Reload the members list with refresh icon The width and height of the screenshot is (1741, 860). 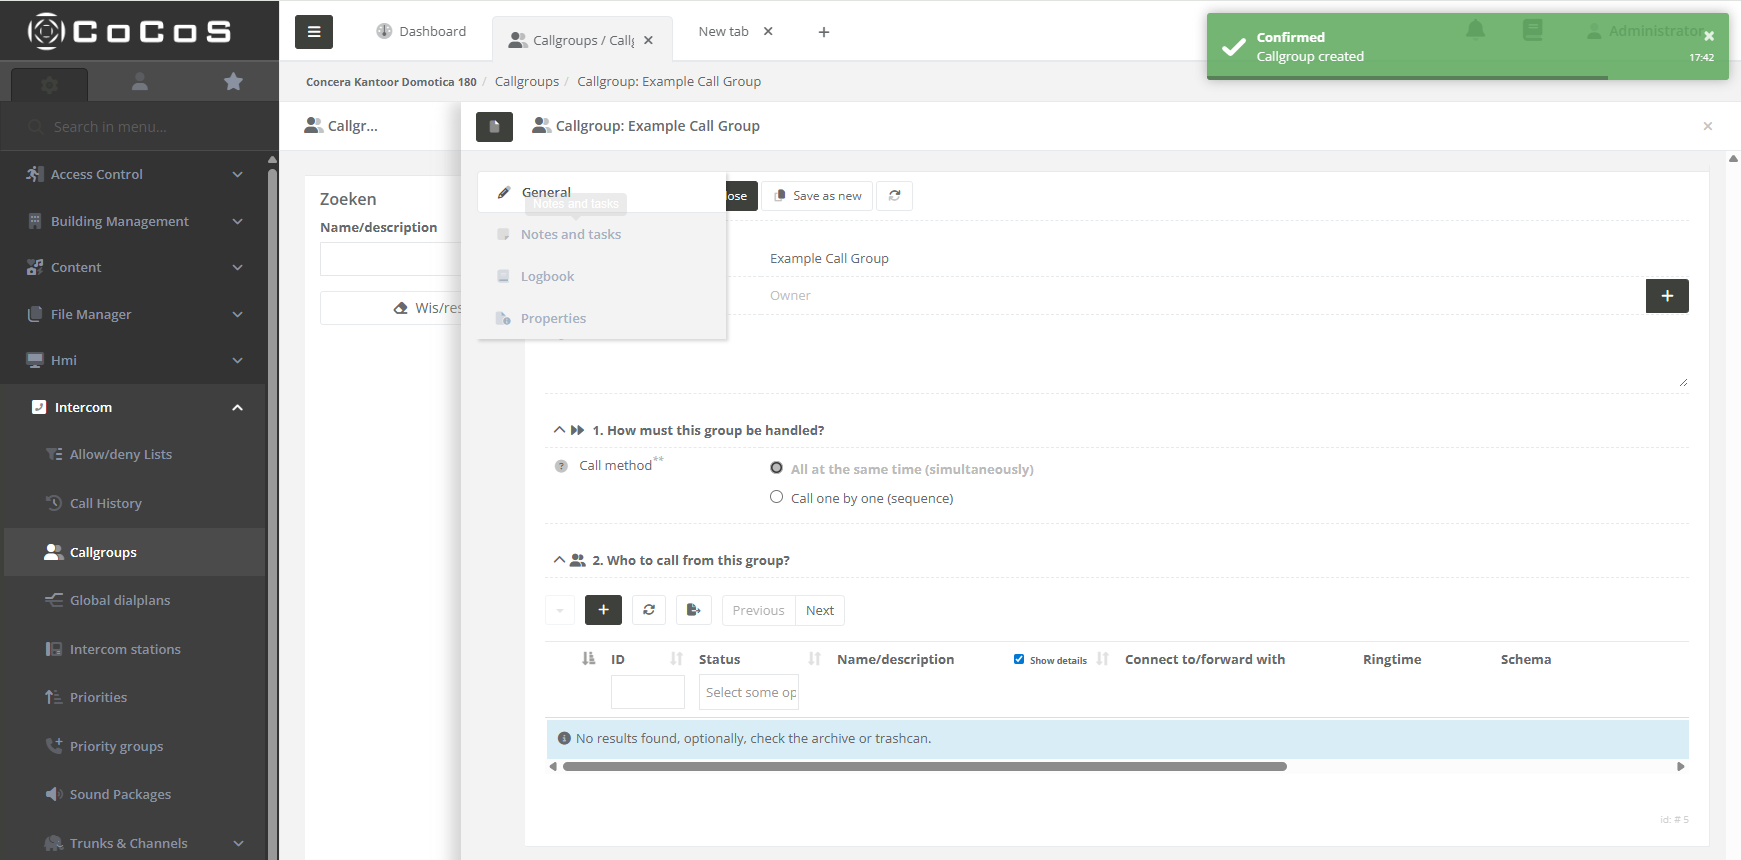point(648,610)
